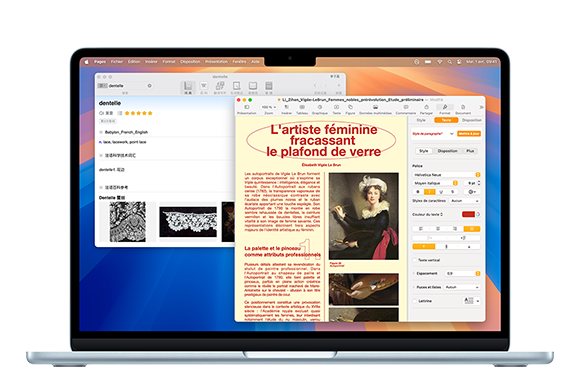580x386 pixels.
Task: Select the Plus segment in text inspector
Action: [470, 151]
